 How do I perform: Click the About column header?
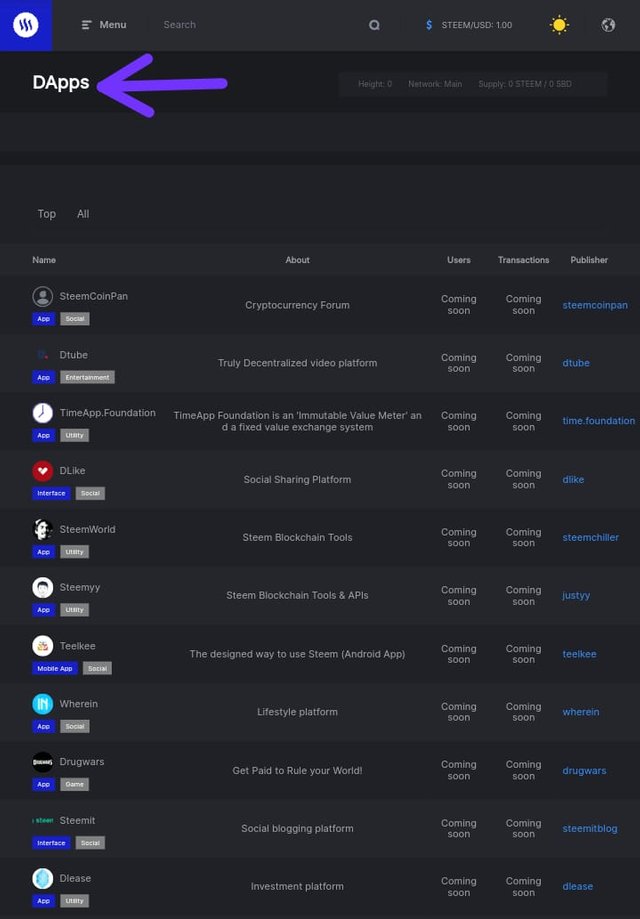298,260
